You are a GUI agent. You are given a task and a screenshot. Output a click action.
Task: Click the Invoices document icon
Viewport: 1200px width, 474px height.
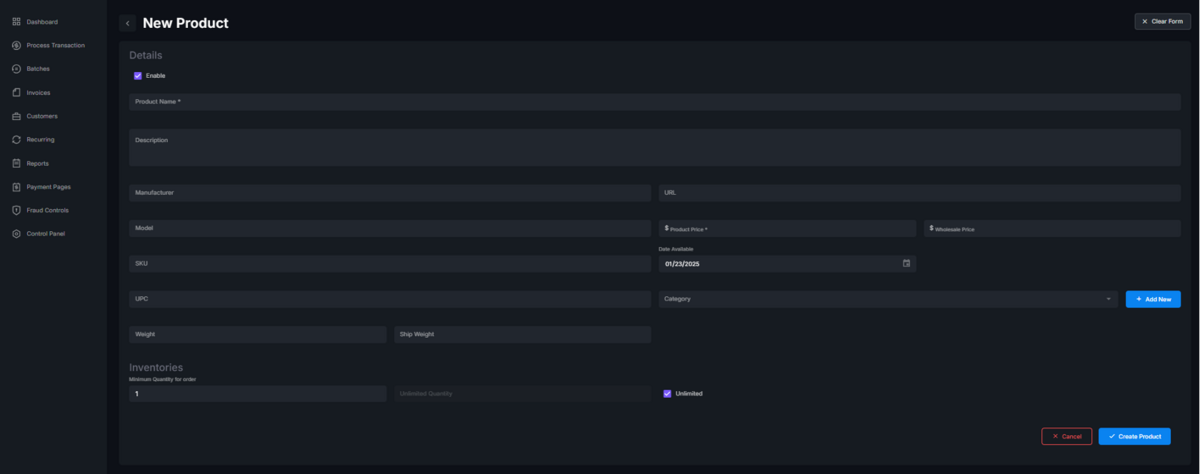(x=16, y=92)
